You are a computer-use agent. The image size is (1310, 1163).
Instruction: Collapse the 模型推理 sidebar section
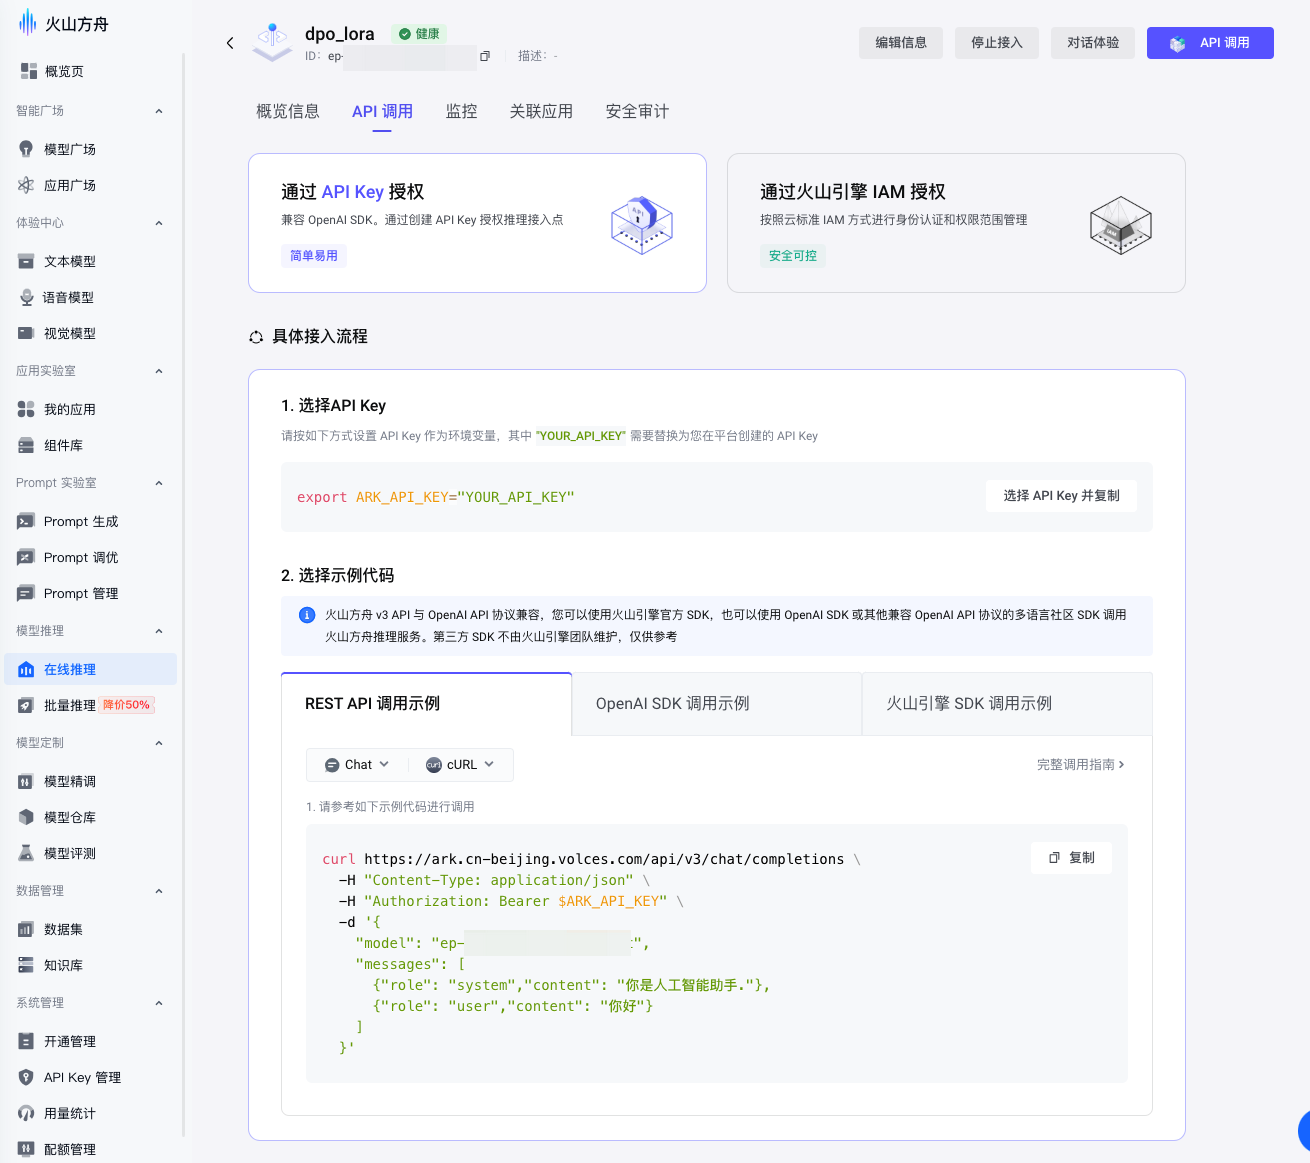[x=159, y=631]
